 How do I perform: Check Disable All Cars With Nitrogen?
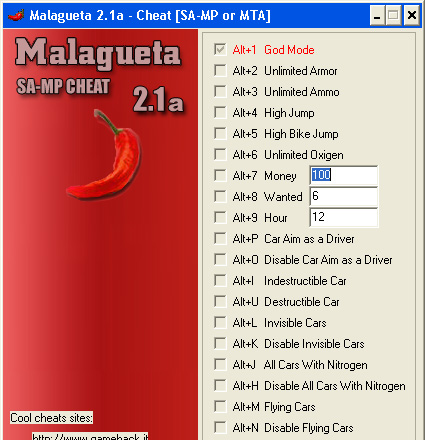pyautogui.click(x=220, y=386)
